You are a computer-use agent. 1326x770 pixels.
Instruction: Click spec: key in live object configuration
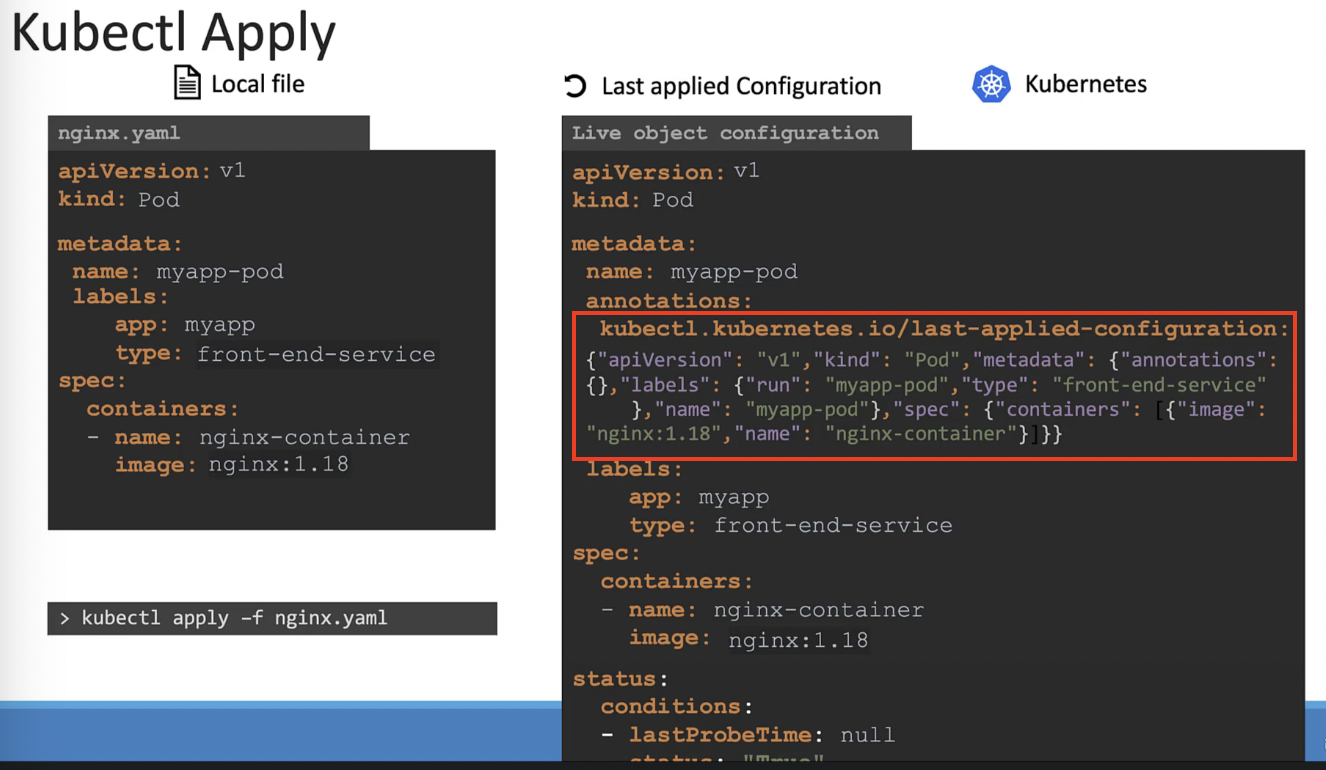[607, 554]
